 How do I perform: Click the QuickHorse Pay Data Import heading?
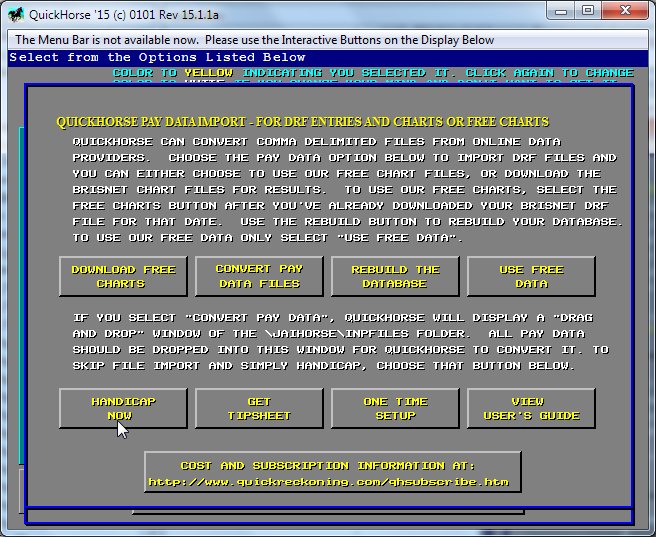(302, 122)
